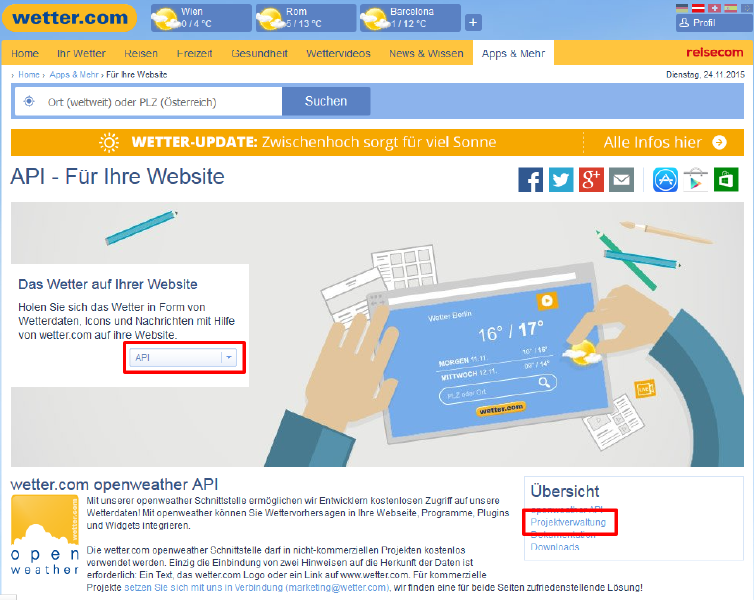Open the reisecom partner link
Viewport: 754px width, 600px height.
point(715,52)
